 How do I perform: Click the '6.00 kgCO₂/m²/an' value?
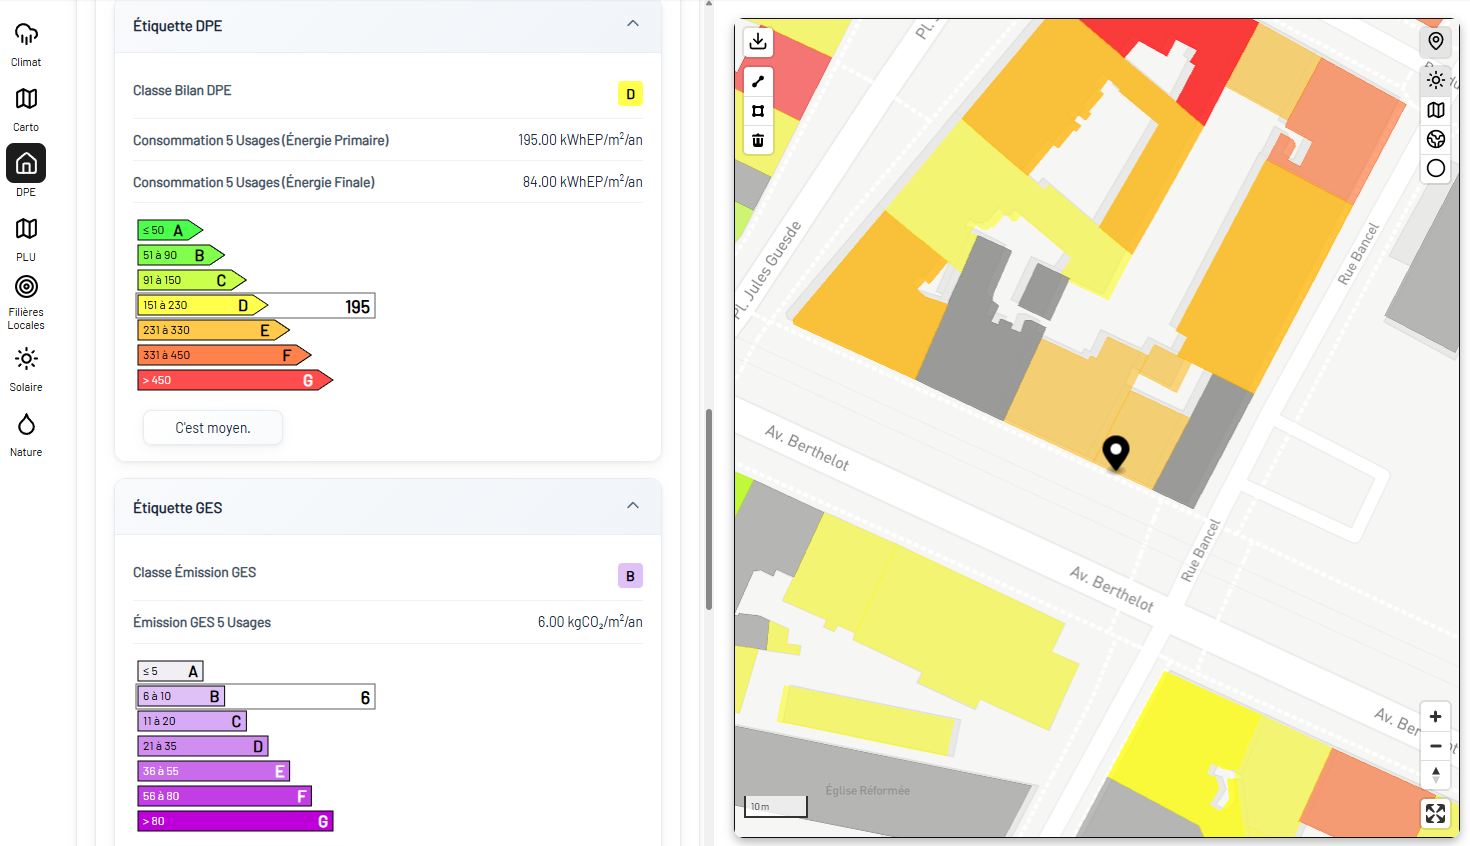tap(590, 622)
